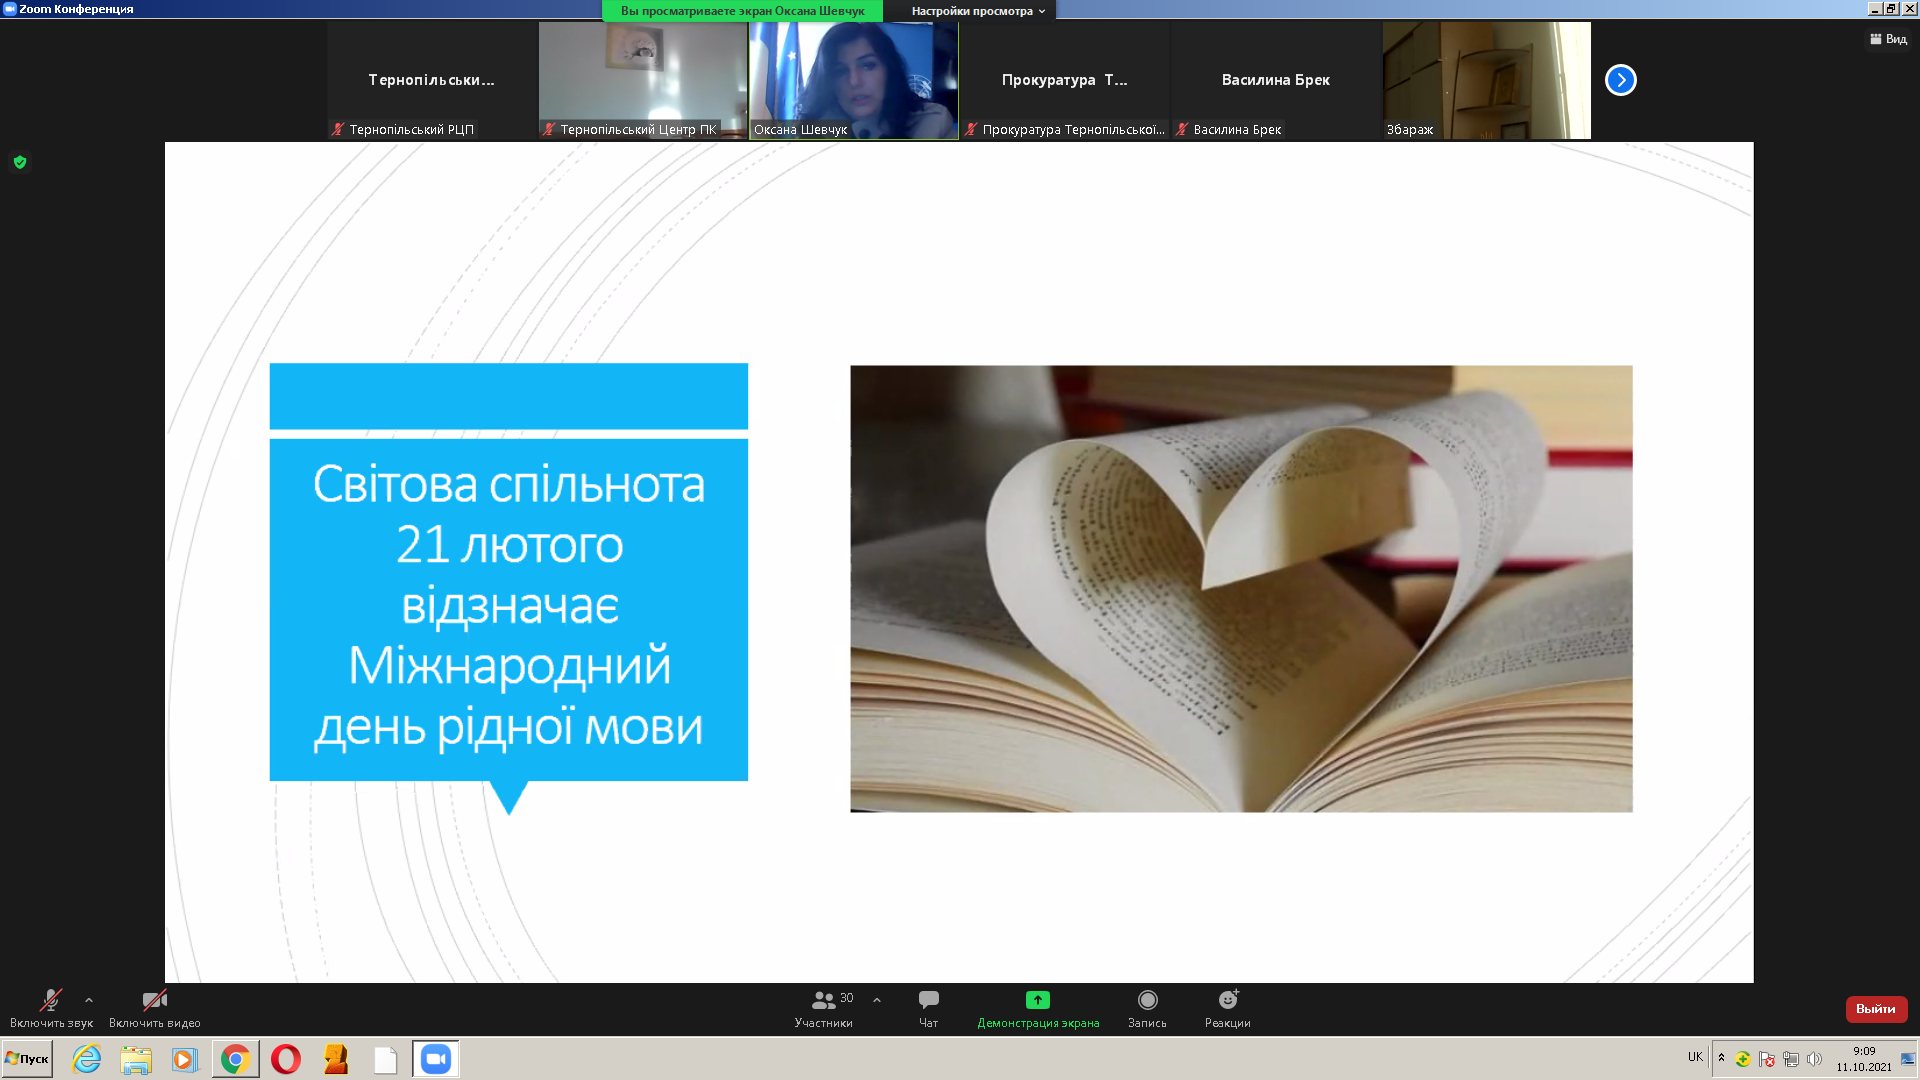This screenshot has width=1920, height=1080.
Task: Select Тернопільський РЦП participant tile
Action: (x=432, y=80)
